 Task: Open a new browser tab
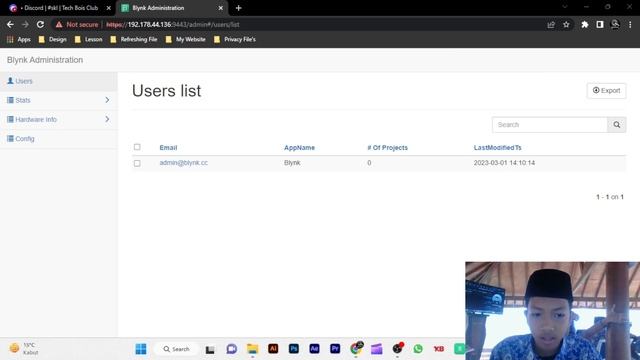coord(238,8)
